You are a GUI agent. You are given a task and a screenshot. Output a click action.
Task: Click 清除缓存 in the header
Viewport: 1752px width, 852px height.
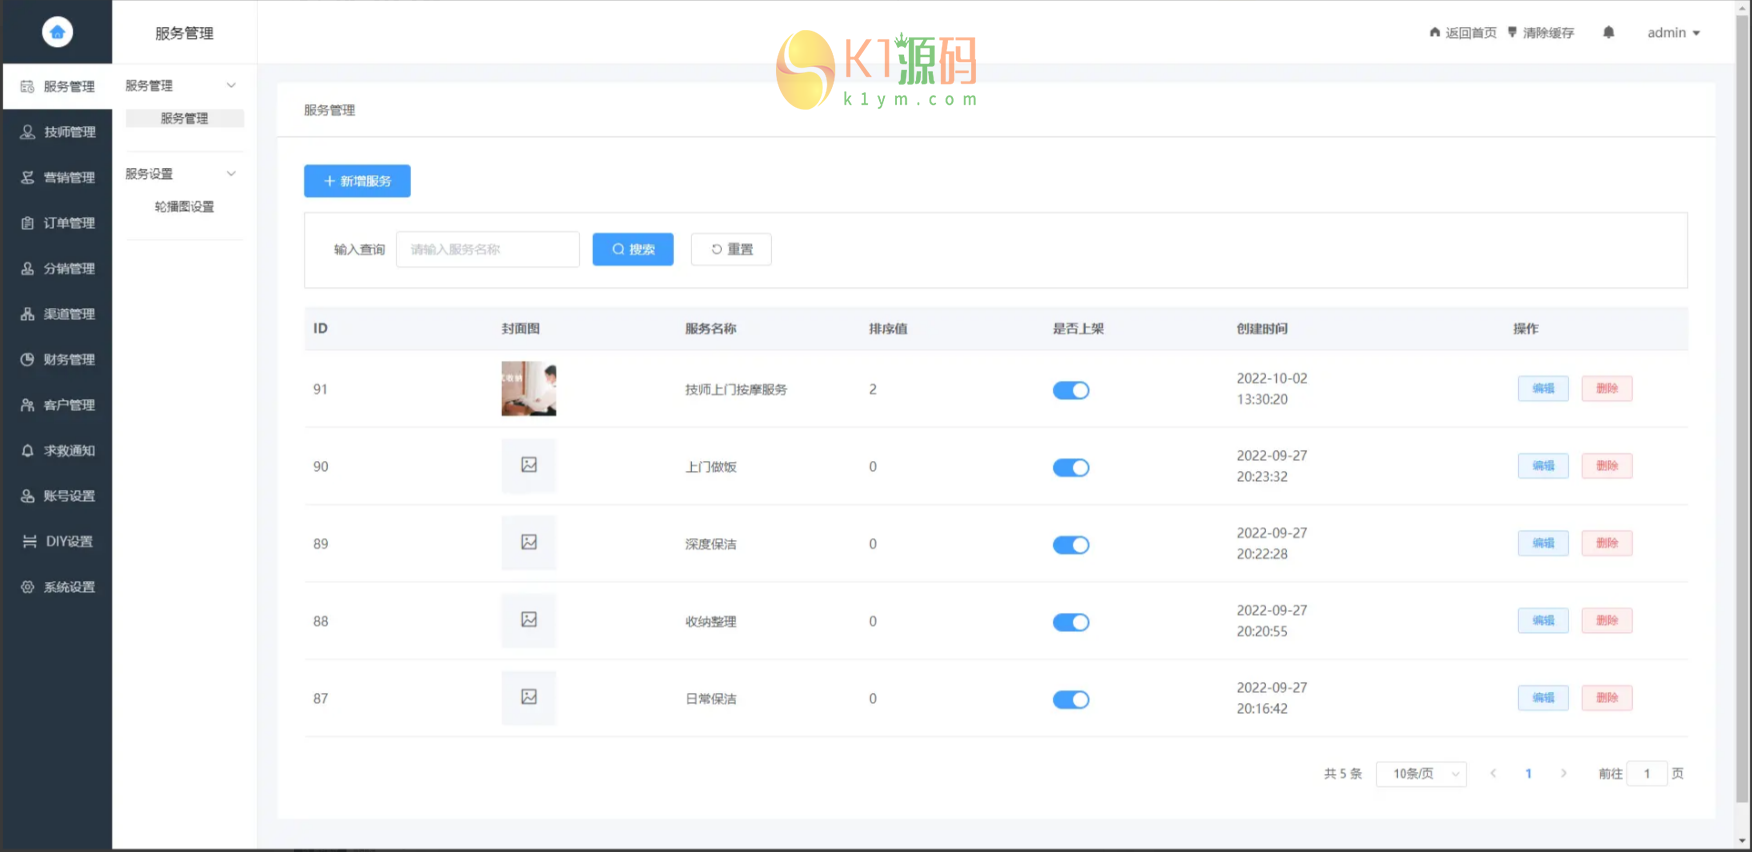click(x=1541, y=33)
